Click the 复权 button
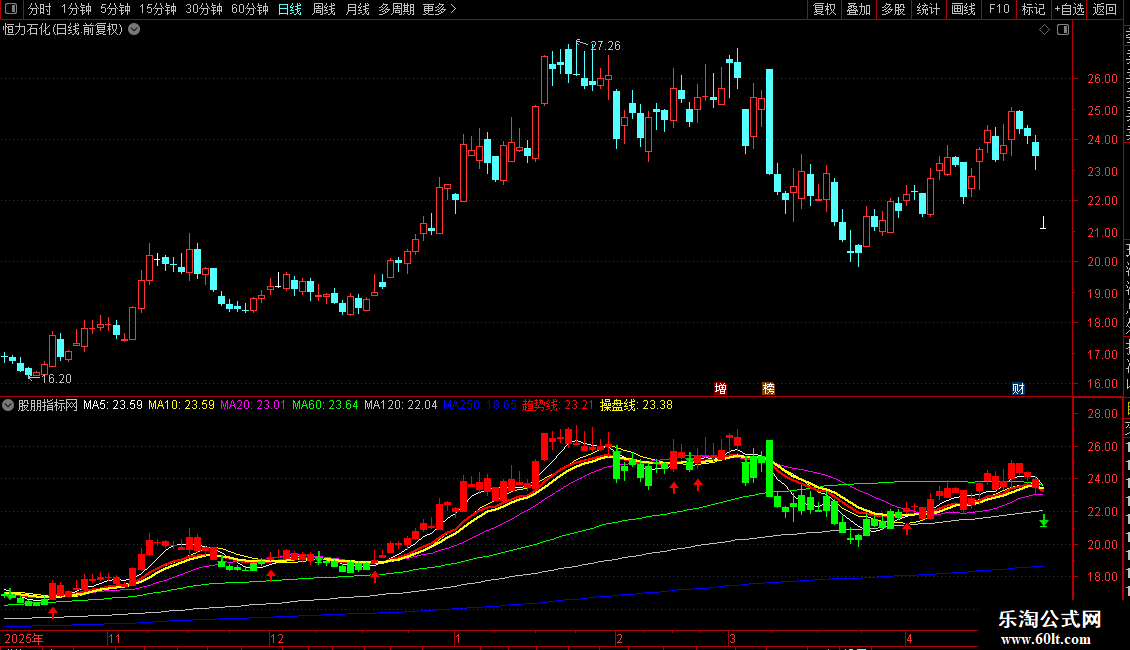The height and width of the screenshot is (650, 1130). (824, 9)
